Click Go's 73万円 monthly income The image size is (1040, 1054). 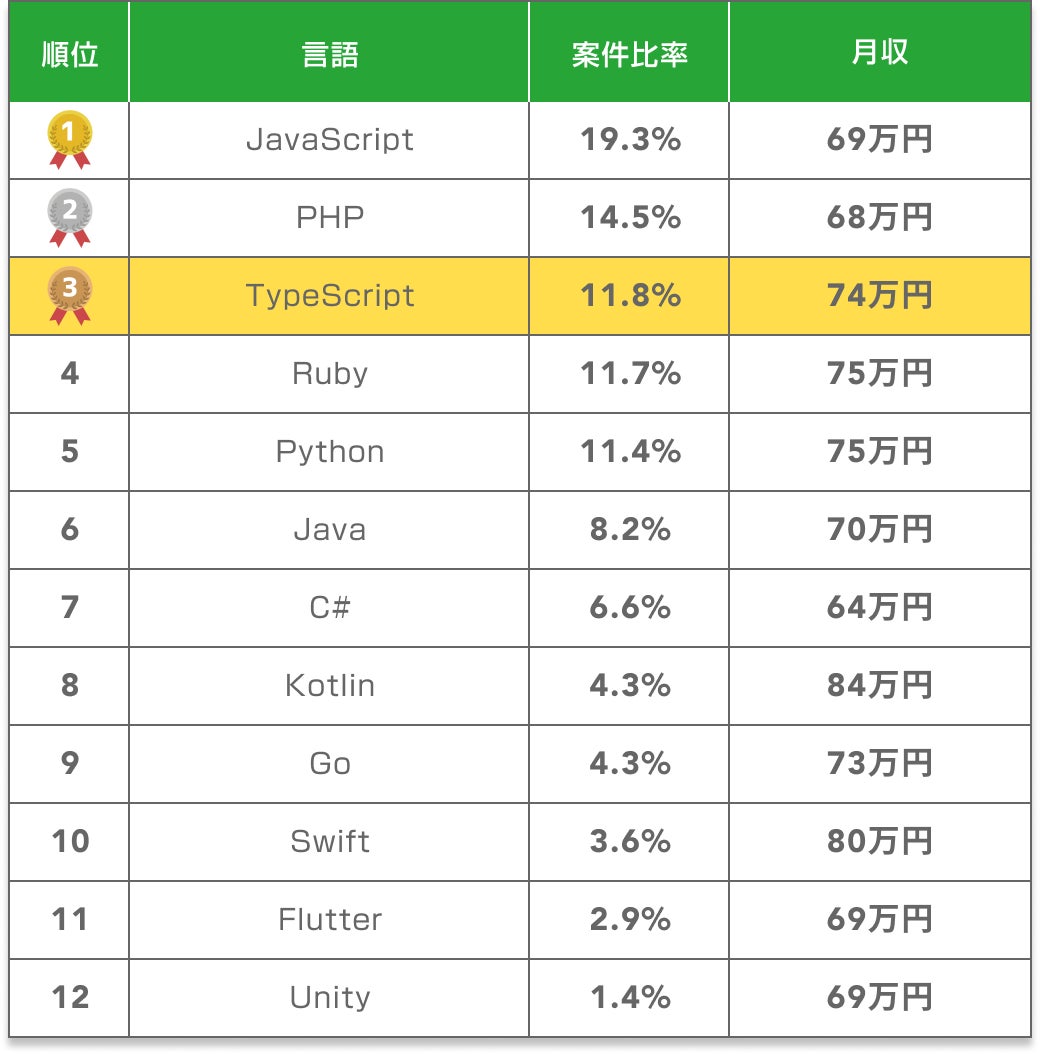pyautogui.click(x=879, y=764)
